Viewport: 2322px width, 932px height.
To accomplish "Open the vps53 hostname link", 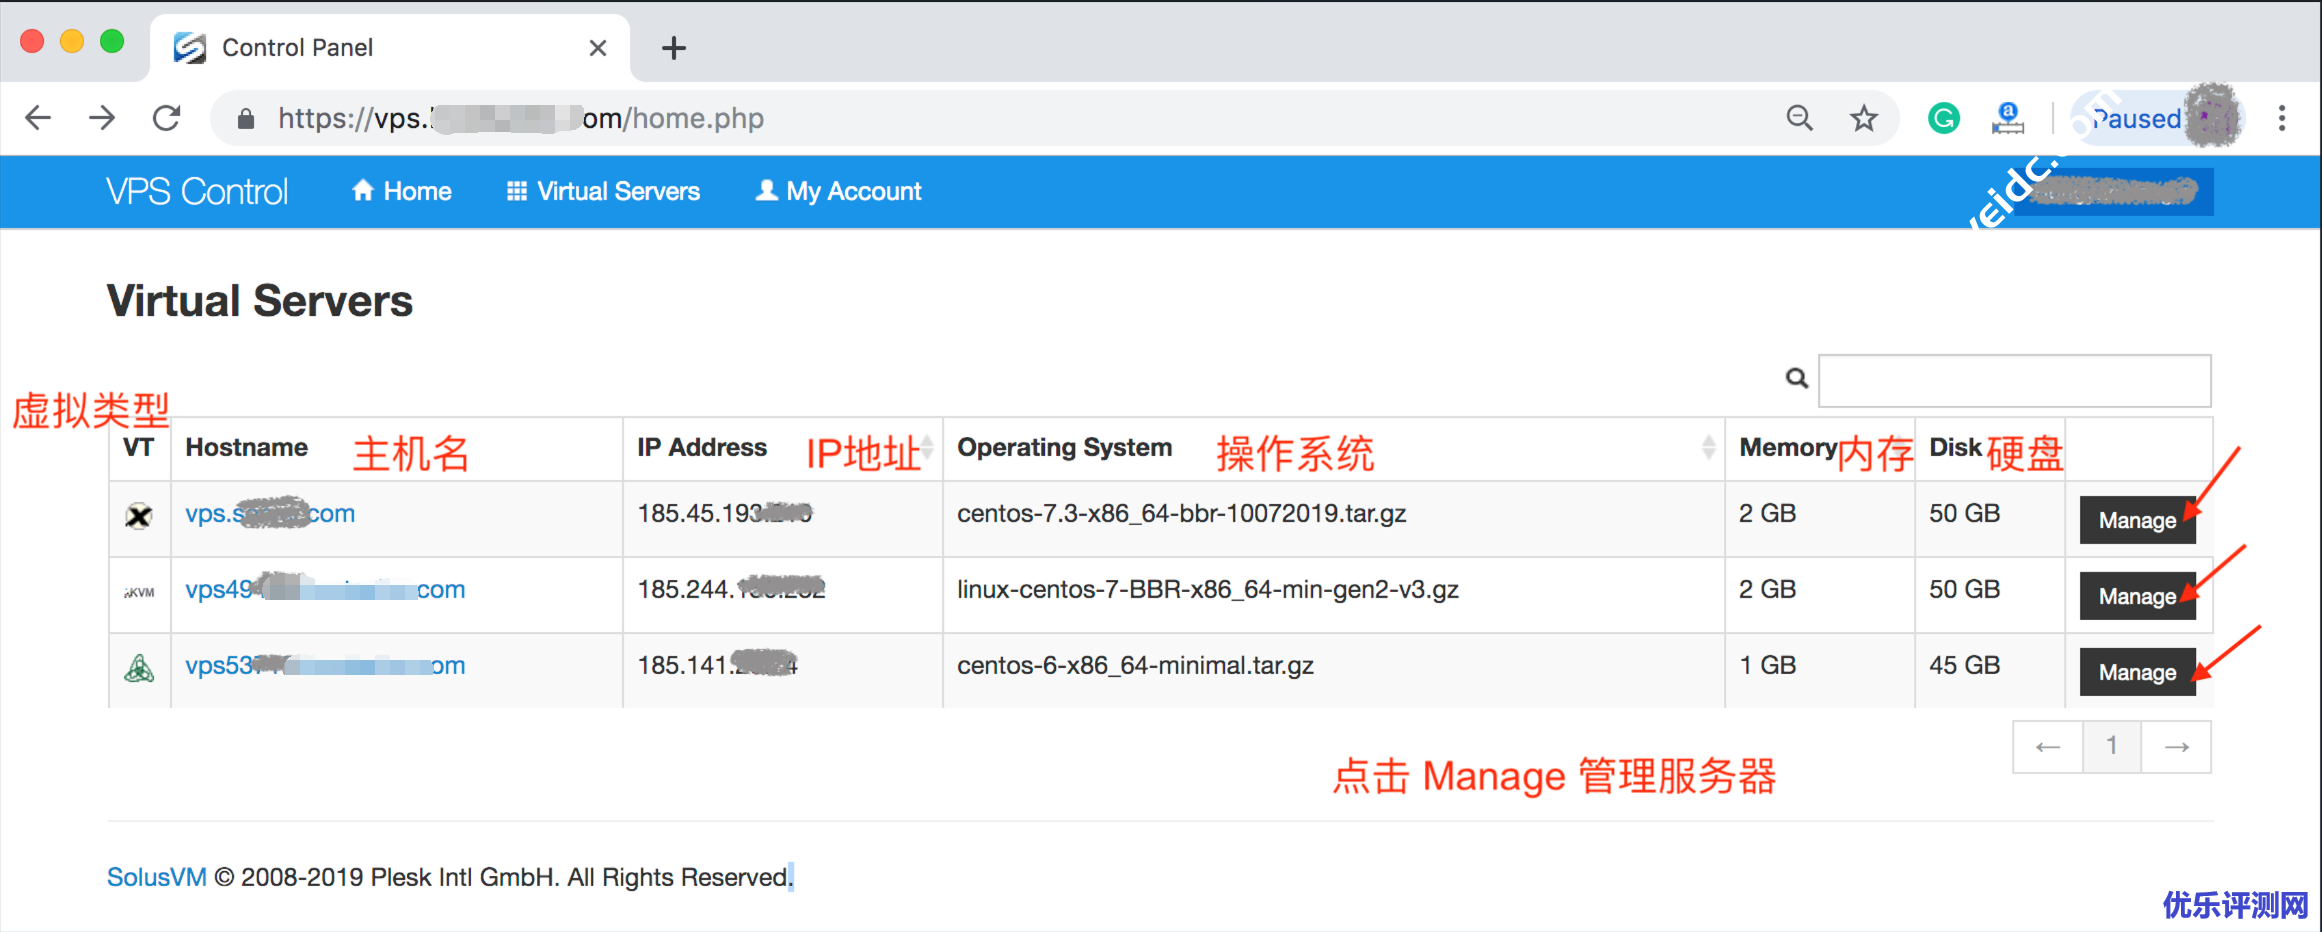I will (x=325, y=666).
